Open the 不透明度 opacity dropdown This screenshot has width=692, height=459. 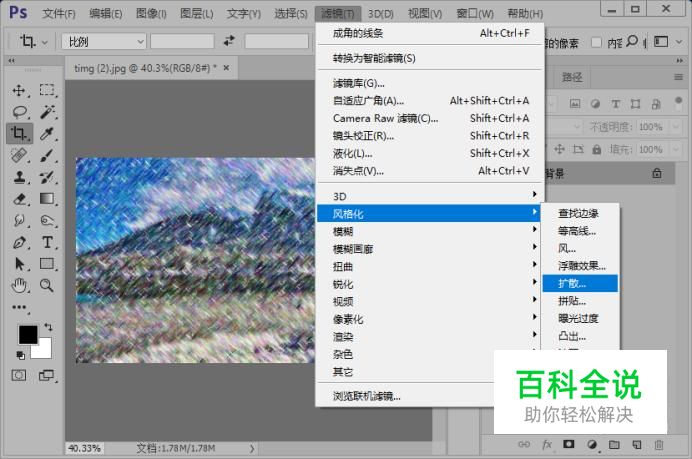[676, 127]
